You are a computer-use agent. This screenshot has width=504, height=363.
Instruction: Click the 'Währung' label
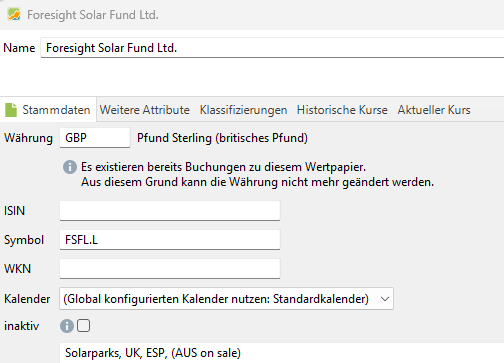28,138
